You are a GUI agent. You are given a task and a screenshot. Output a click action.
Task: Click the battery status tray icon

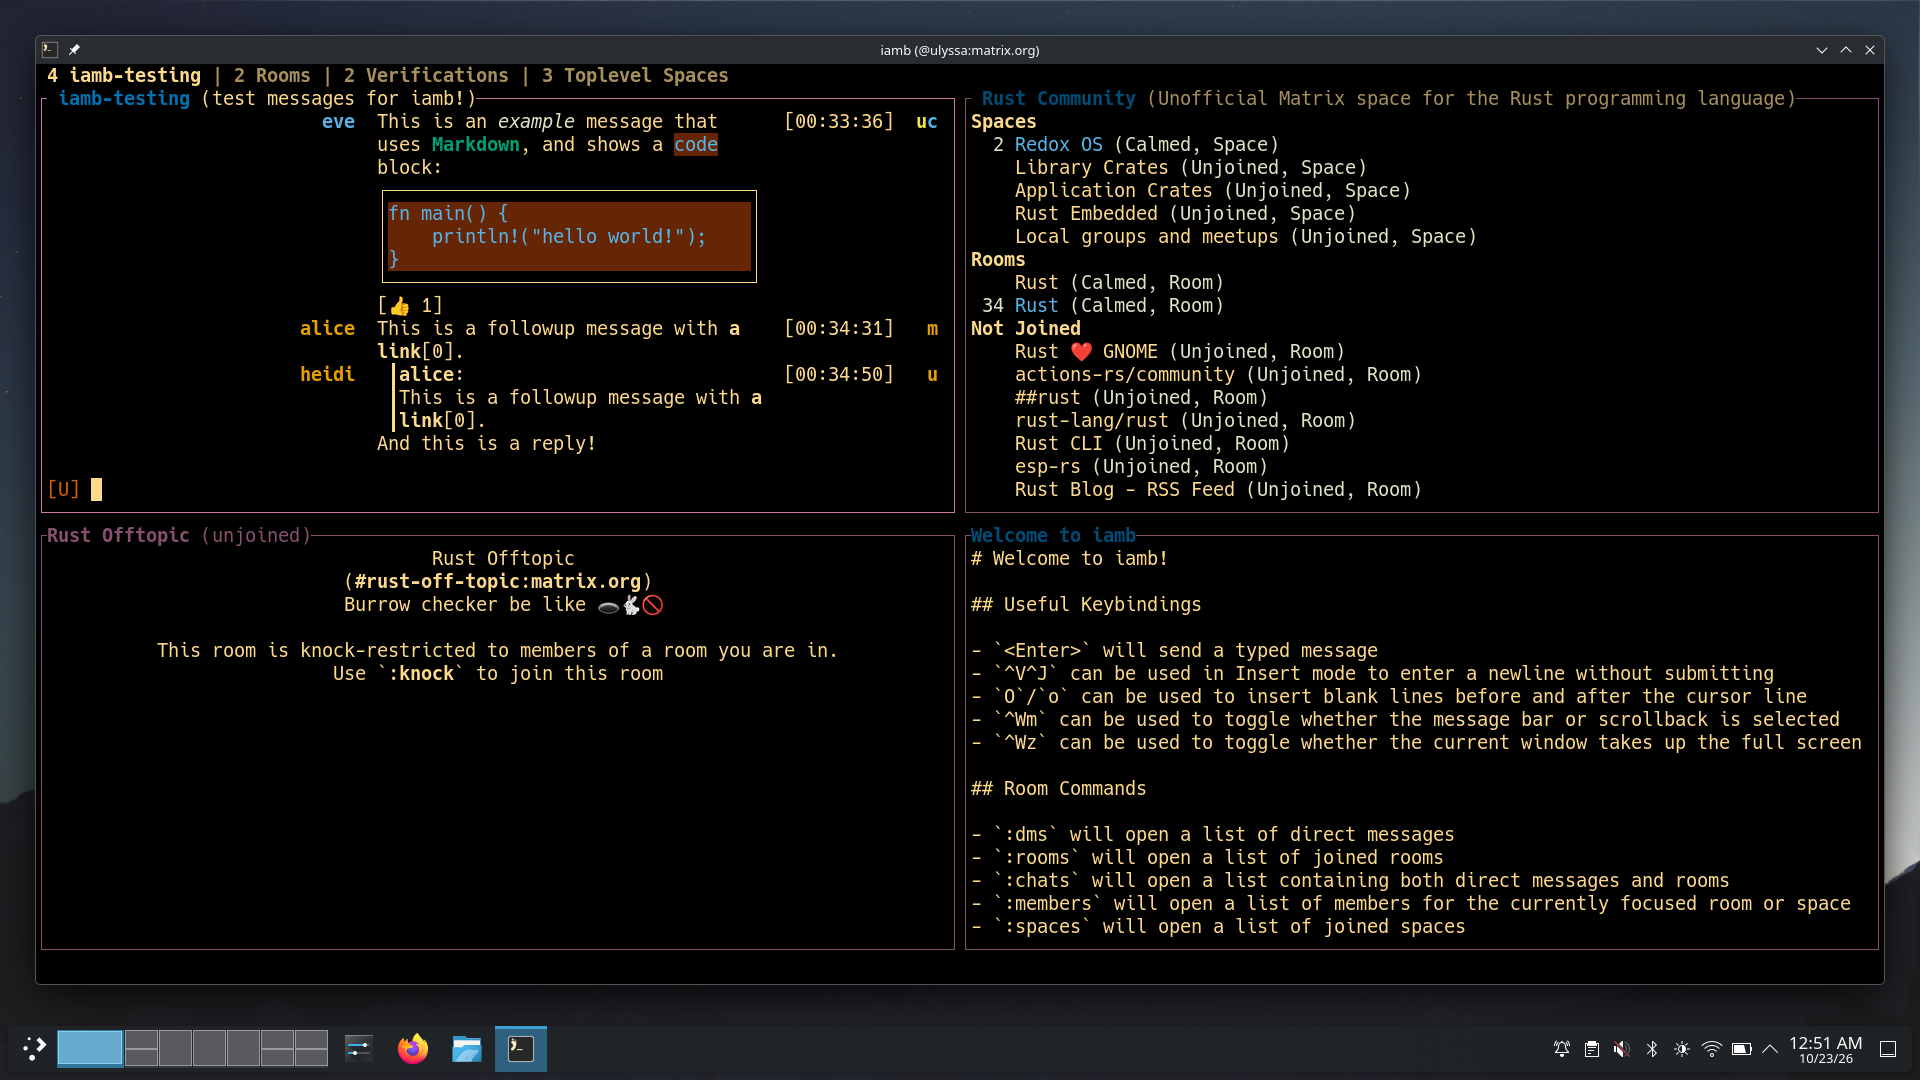click(x=1742, y=1049)
